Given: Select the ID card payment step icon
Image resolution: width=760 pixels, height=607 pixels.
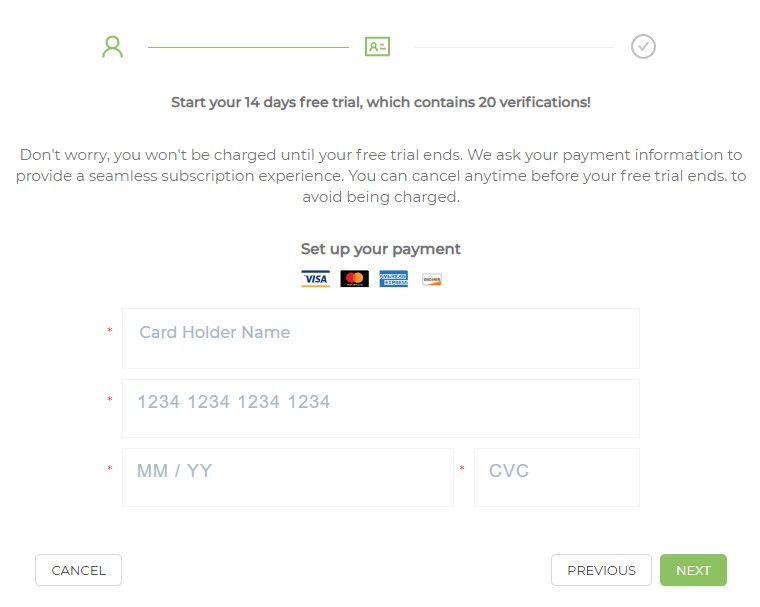Looking at the screenshot, I should pyautogui.click(x=377, y=47).
